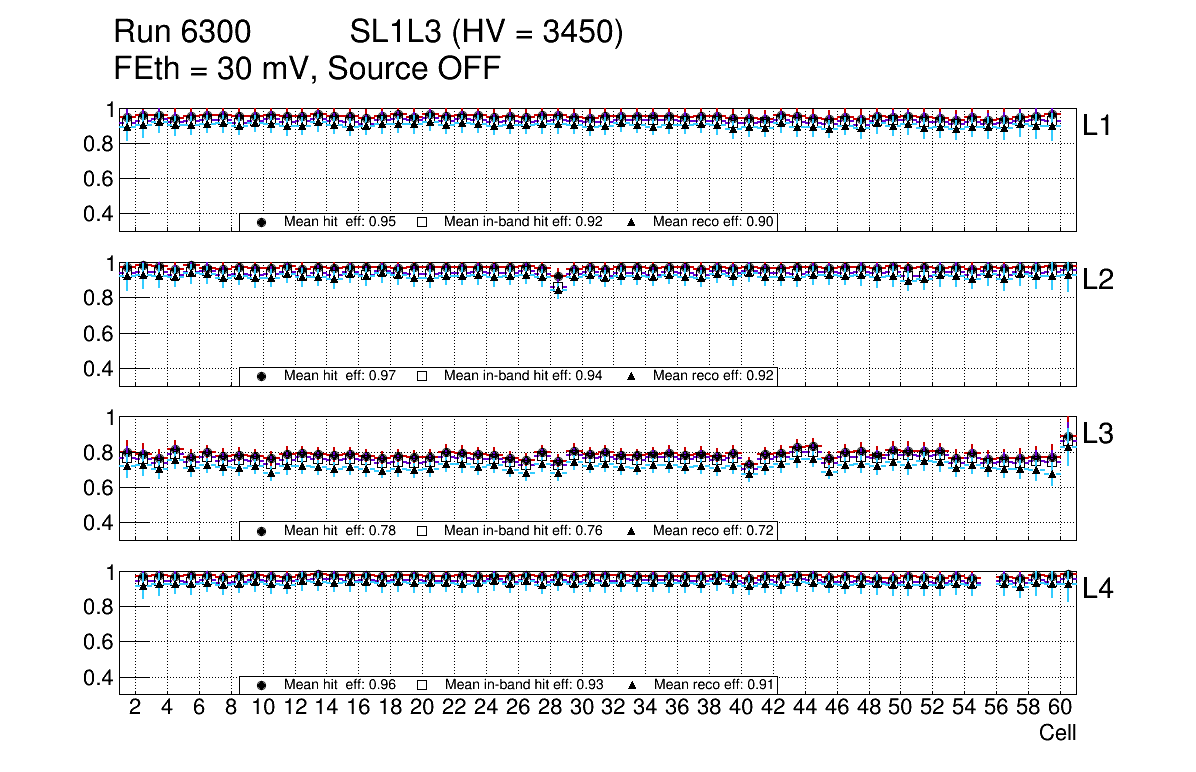This screenshot has width=1196, height=772.
Task: Click the triangle marker in L4 legend
Action: click(x=632, y=685)
